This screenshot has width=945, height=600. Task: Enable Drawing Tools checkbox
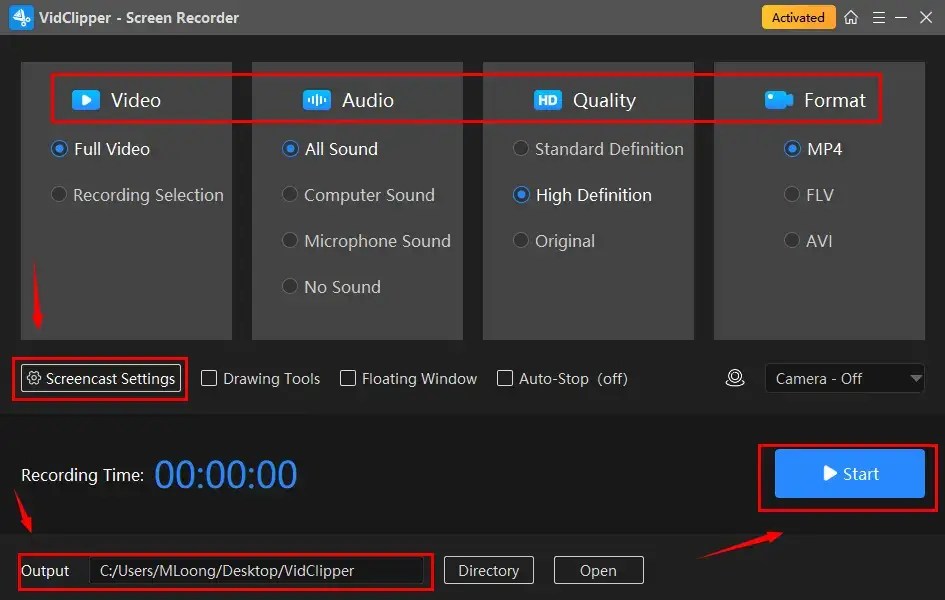click(209, 378)
